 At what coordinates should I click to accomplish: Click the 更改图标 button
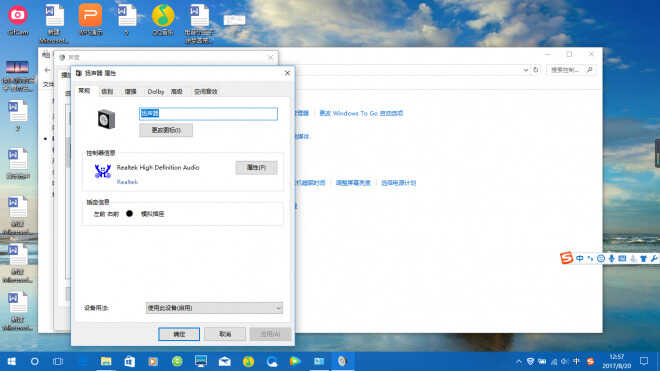click(166, 130)
